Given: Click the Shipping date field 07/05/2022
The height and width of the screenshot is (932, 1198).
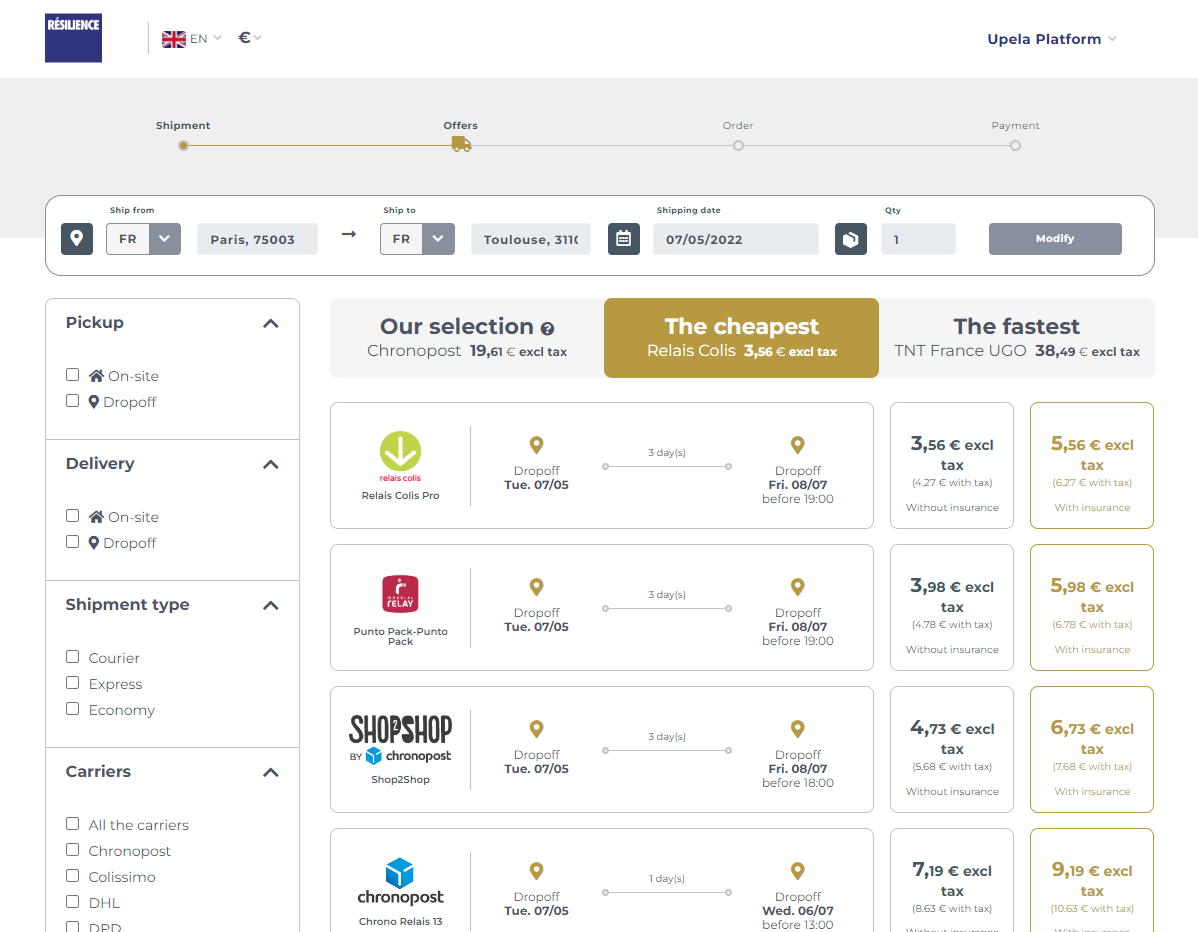Looking at the screenshot, I should (736, 239).
